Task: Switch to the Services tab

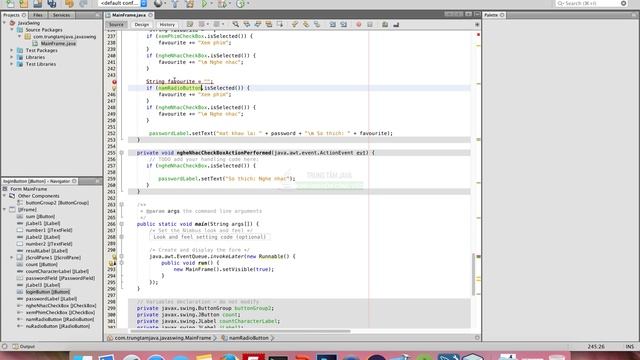Action: click(61, 15)
